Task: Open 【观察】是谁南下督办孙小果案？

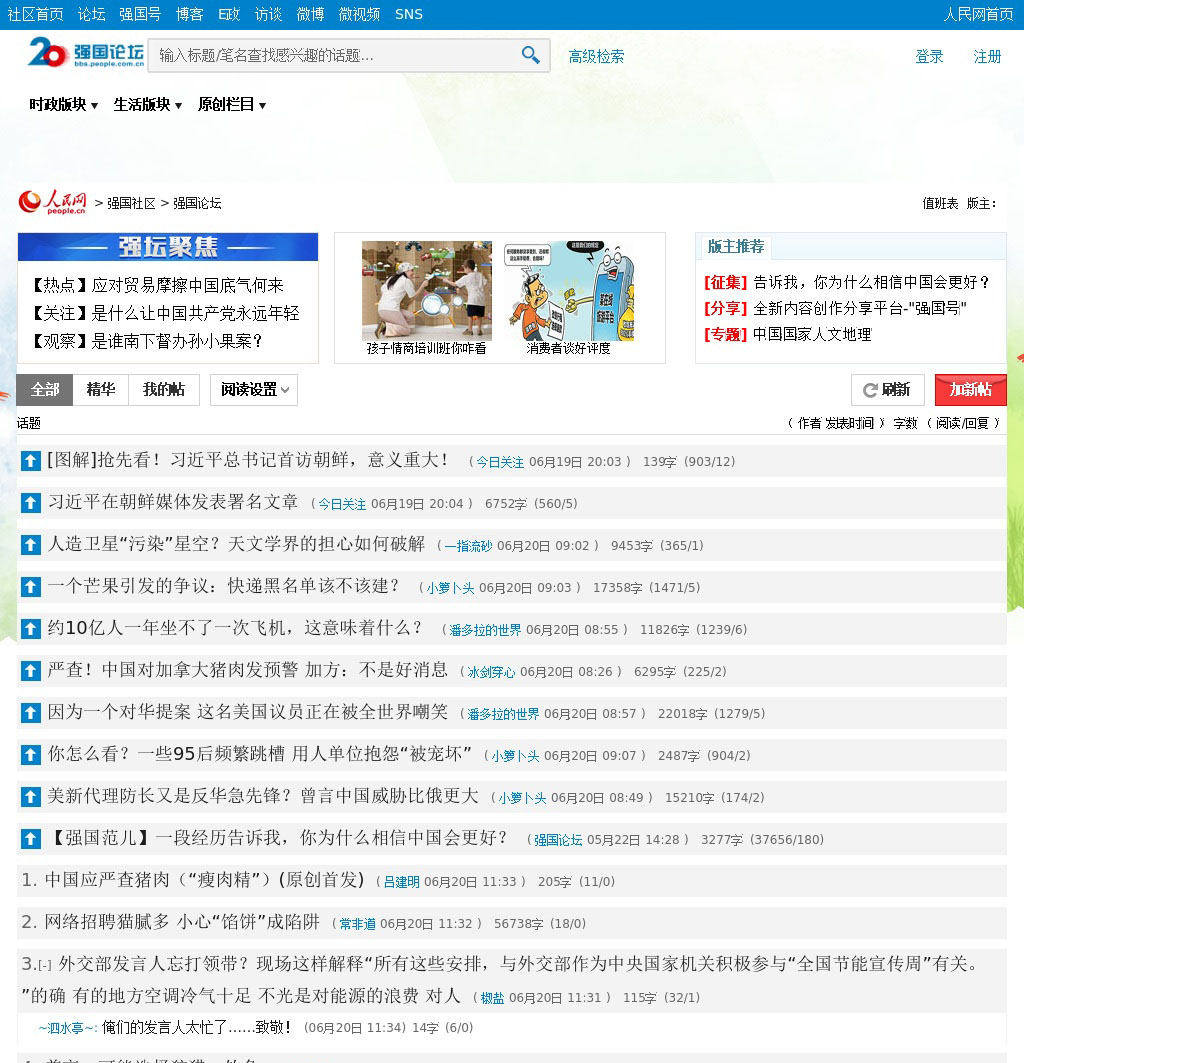Action: 147,341
